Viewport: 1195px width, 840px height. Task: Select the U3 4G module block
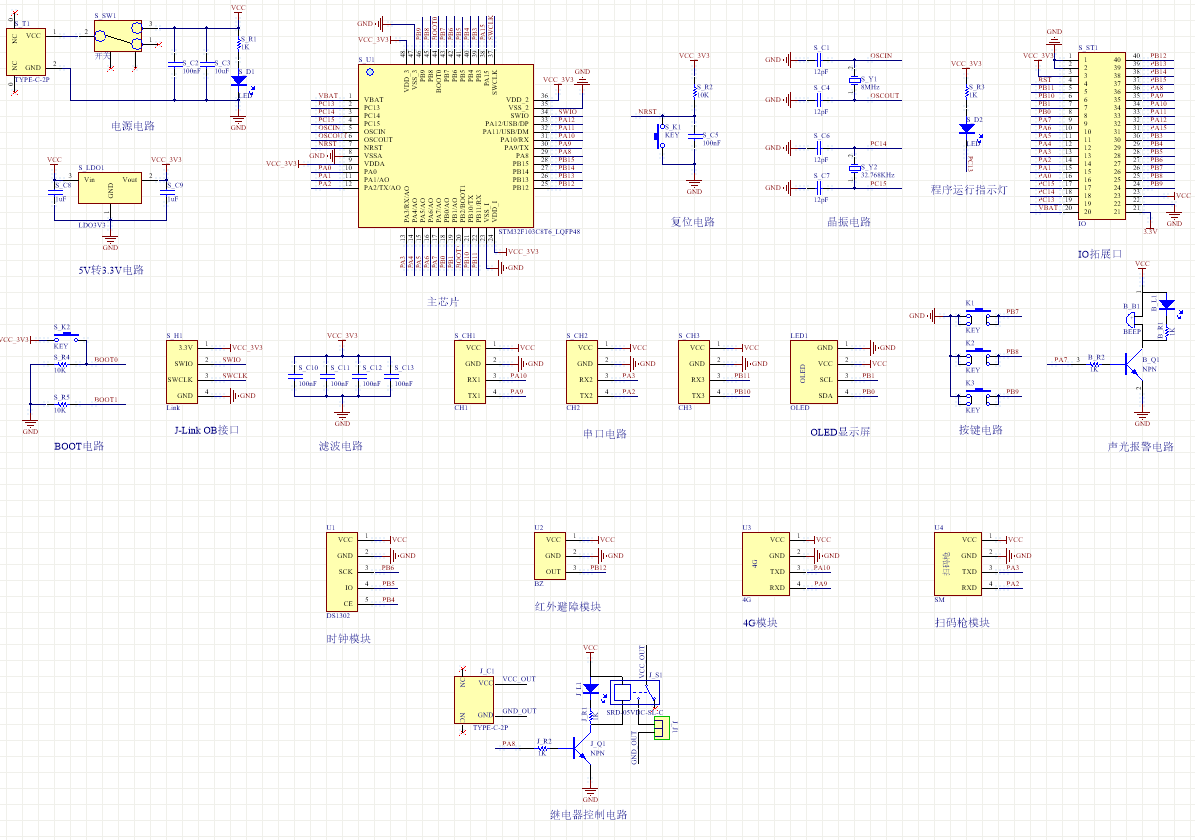[765, 564]
